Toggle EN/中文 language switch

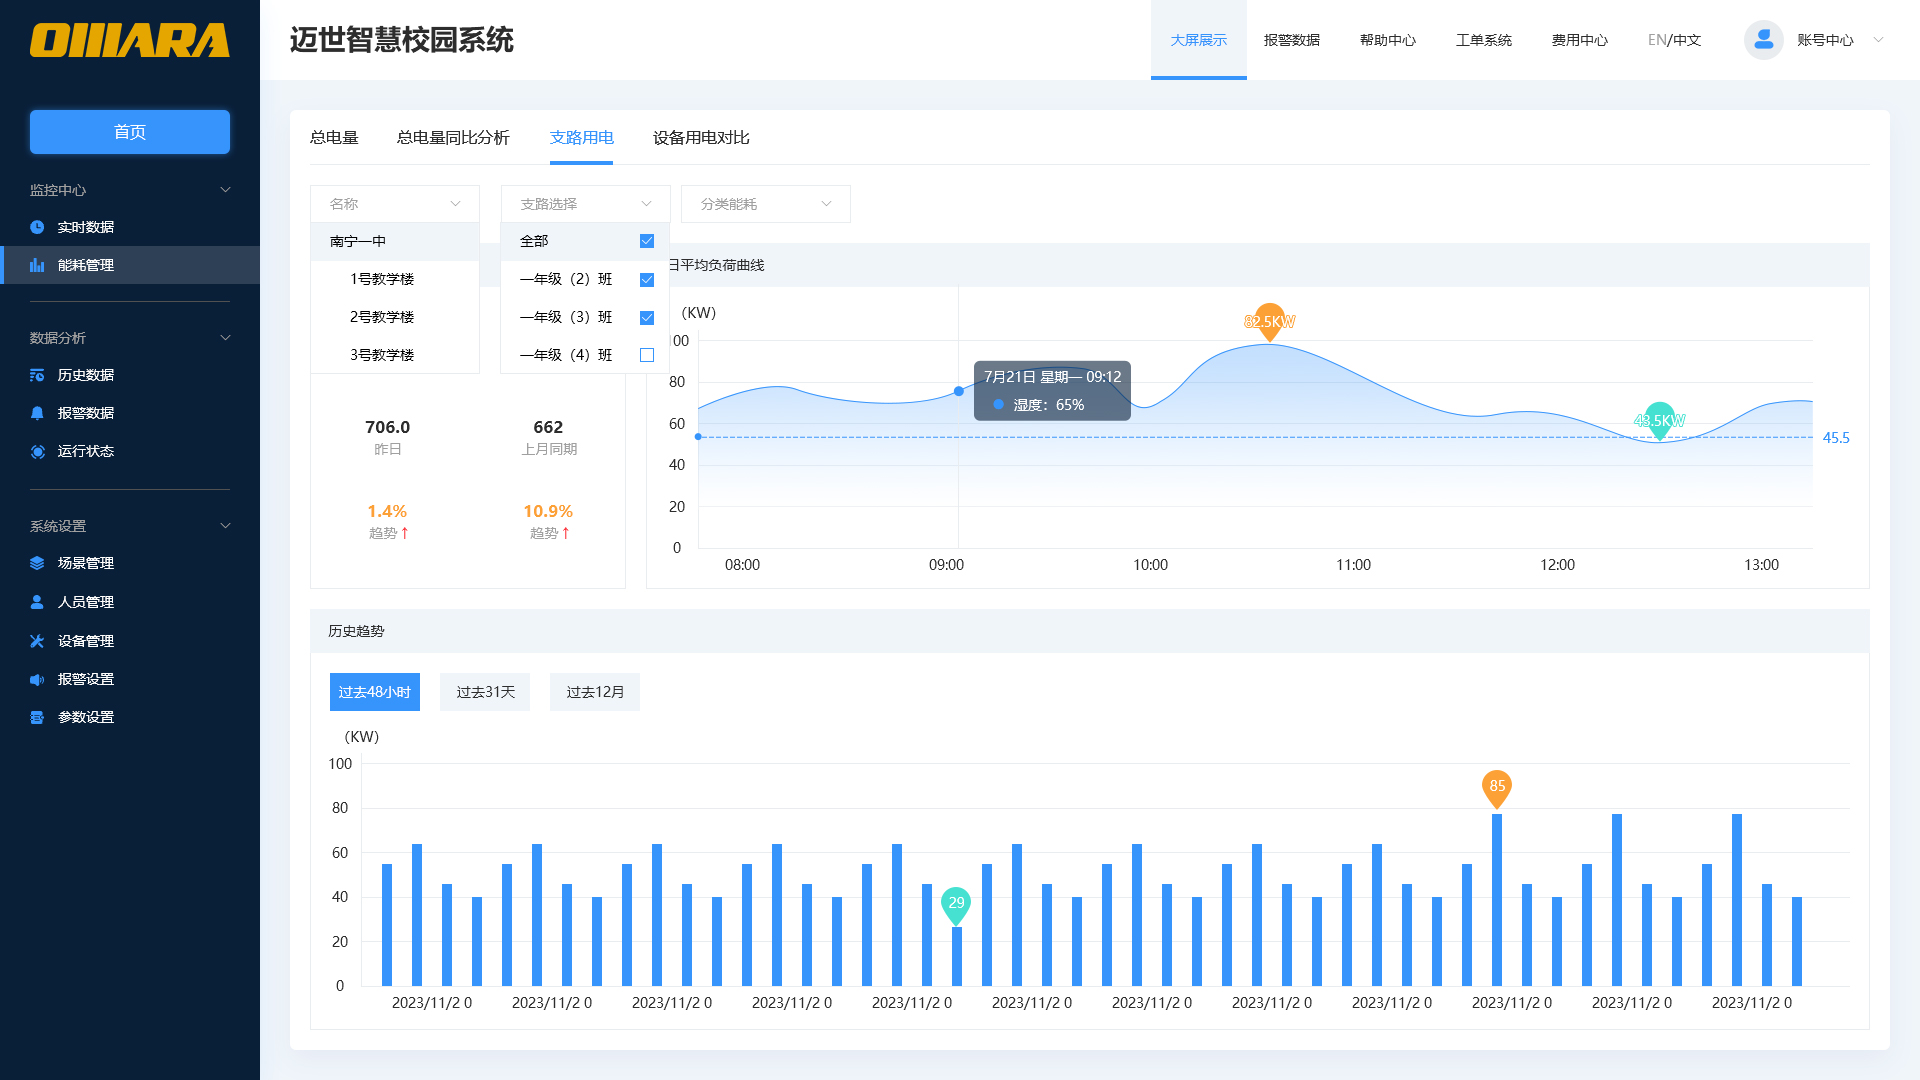click(1675, 40)
